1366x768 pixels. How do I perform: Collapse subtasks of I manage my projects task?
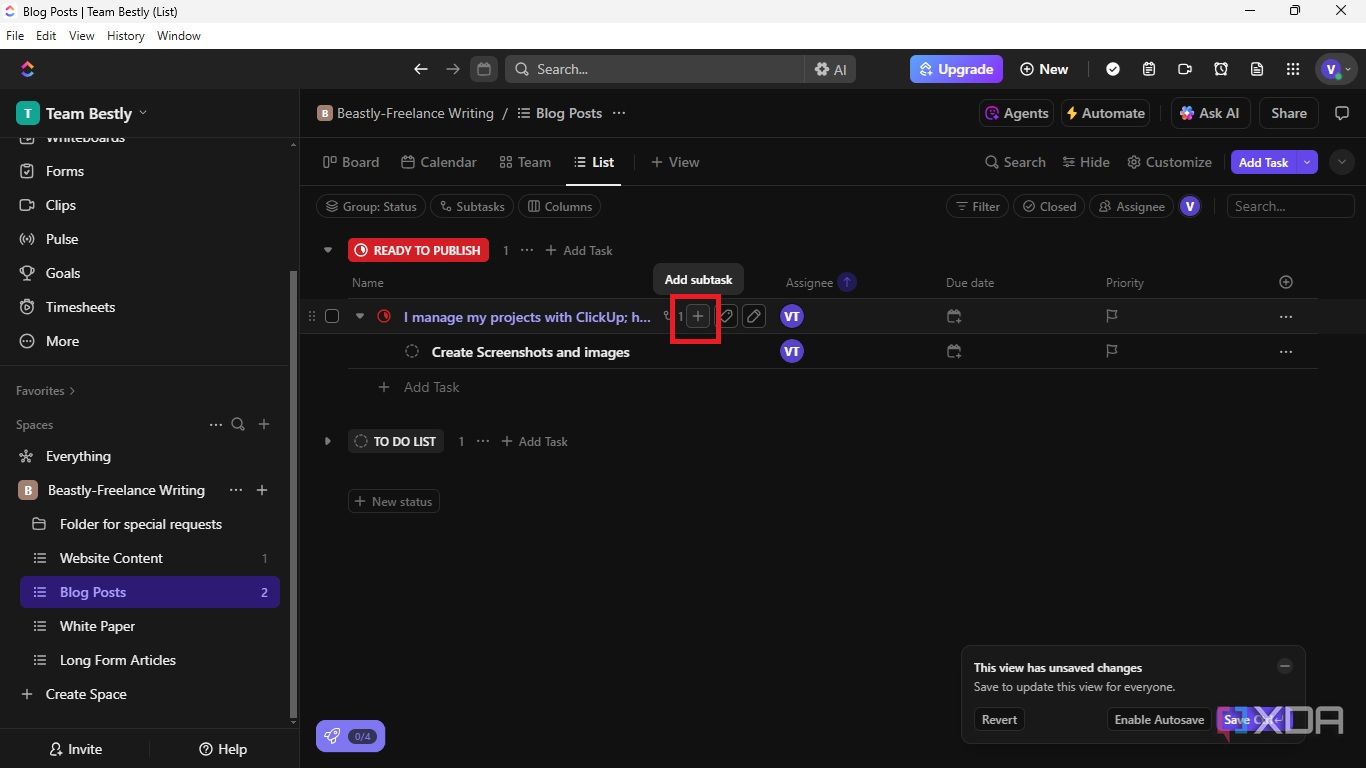pyautogui.click(x=360, y=316)
